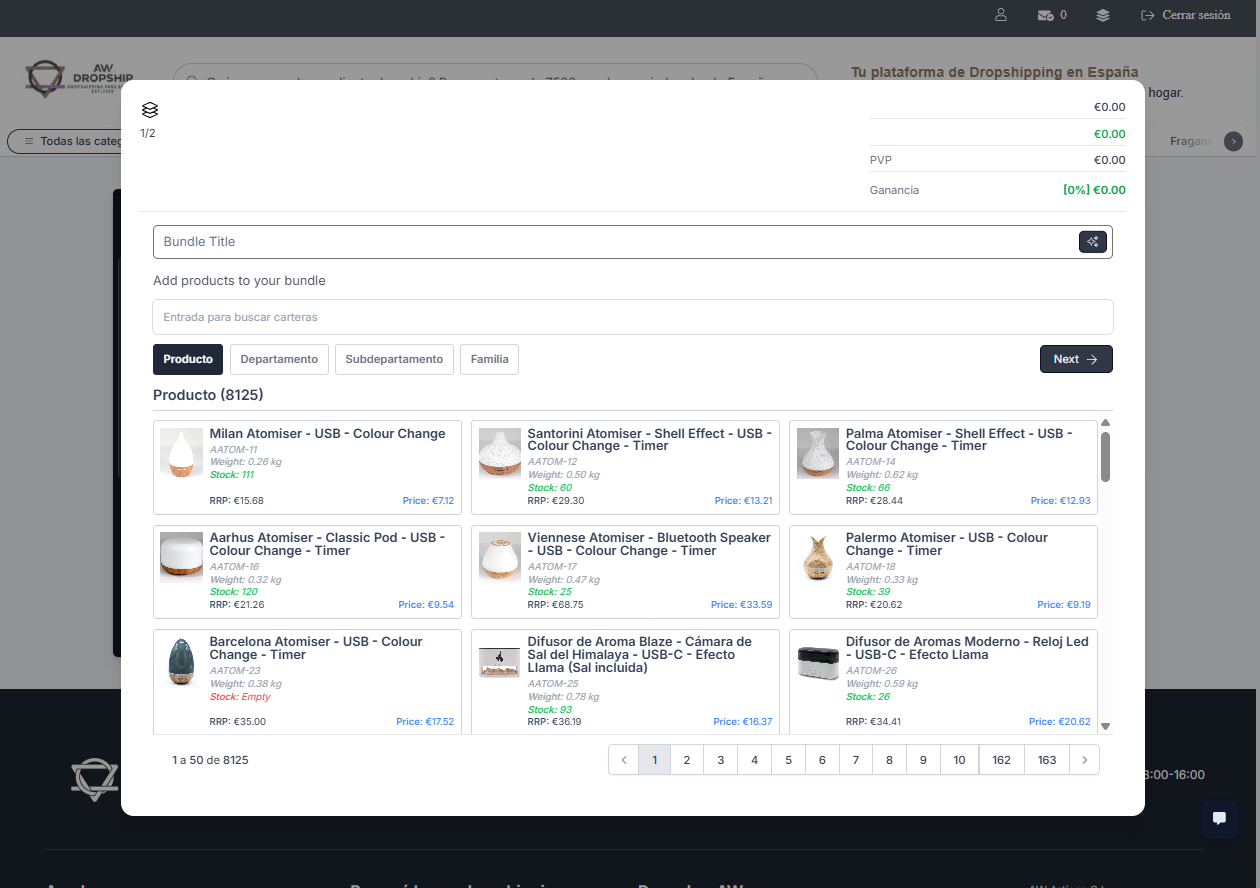Image resolution: width=1260 pixels, height=888 pixels.
Task: Select Viennese Atomiser product thumbnail
Action: [500, 557]
